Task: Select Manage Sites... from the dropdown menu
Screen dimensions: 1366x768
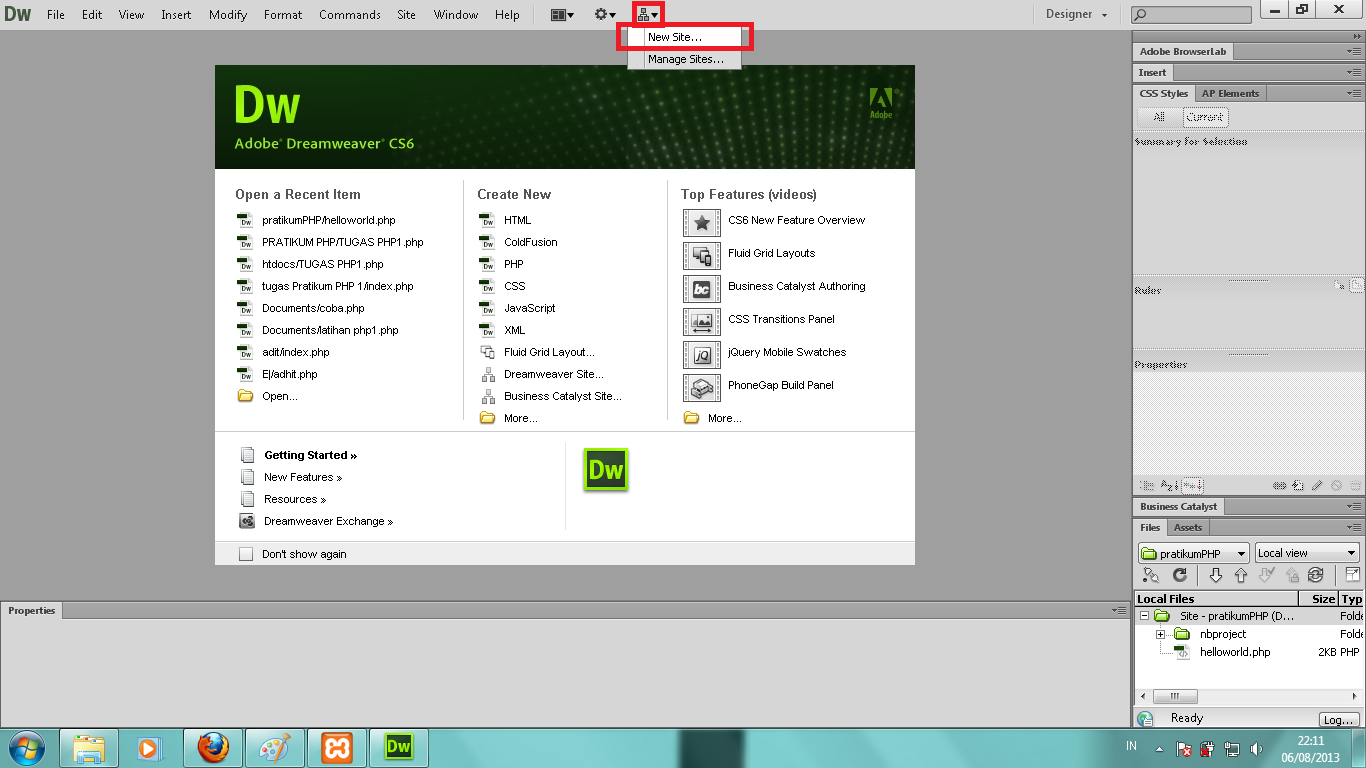Action: pos(685,59)
